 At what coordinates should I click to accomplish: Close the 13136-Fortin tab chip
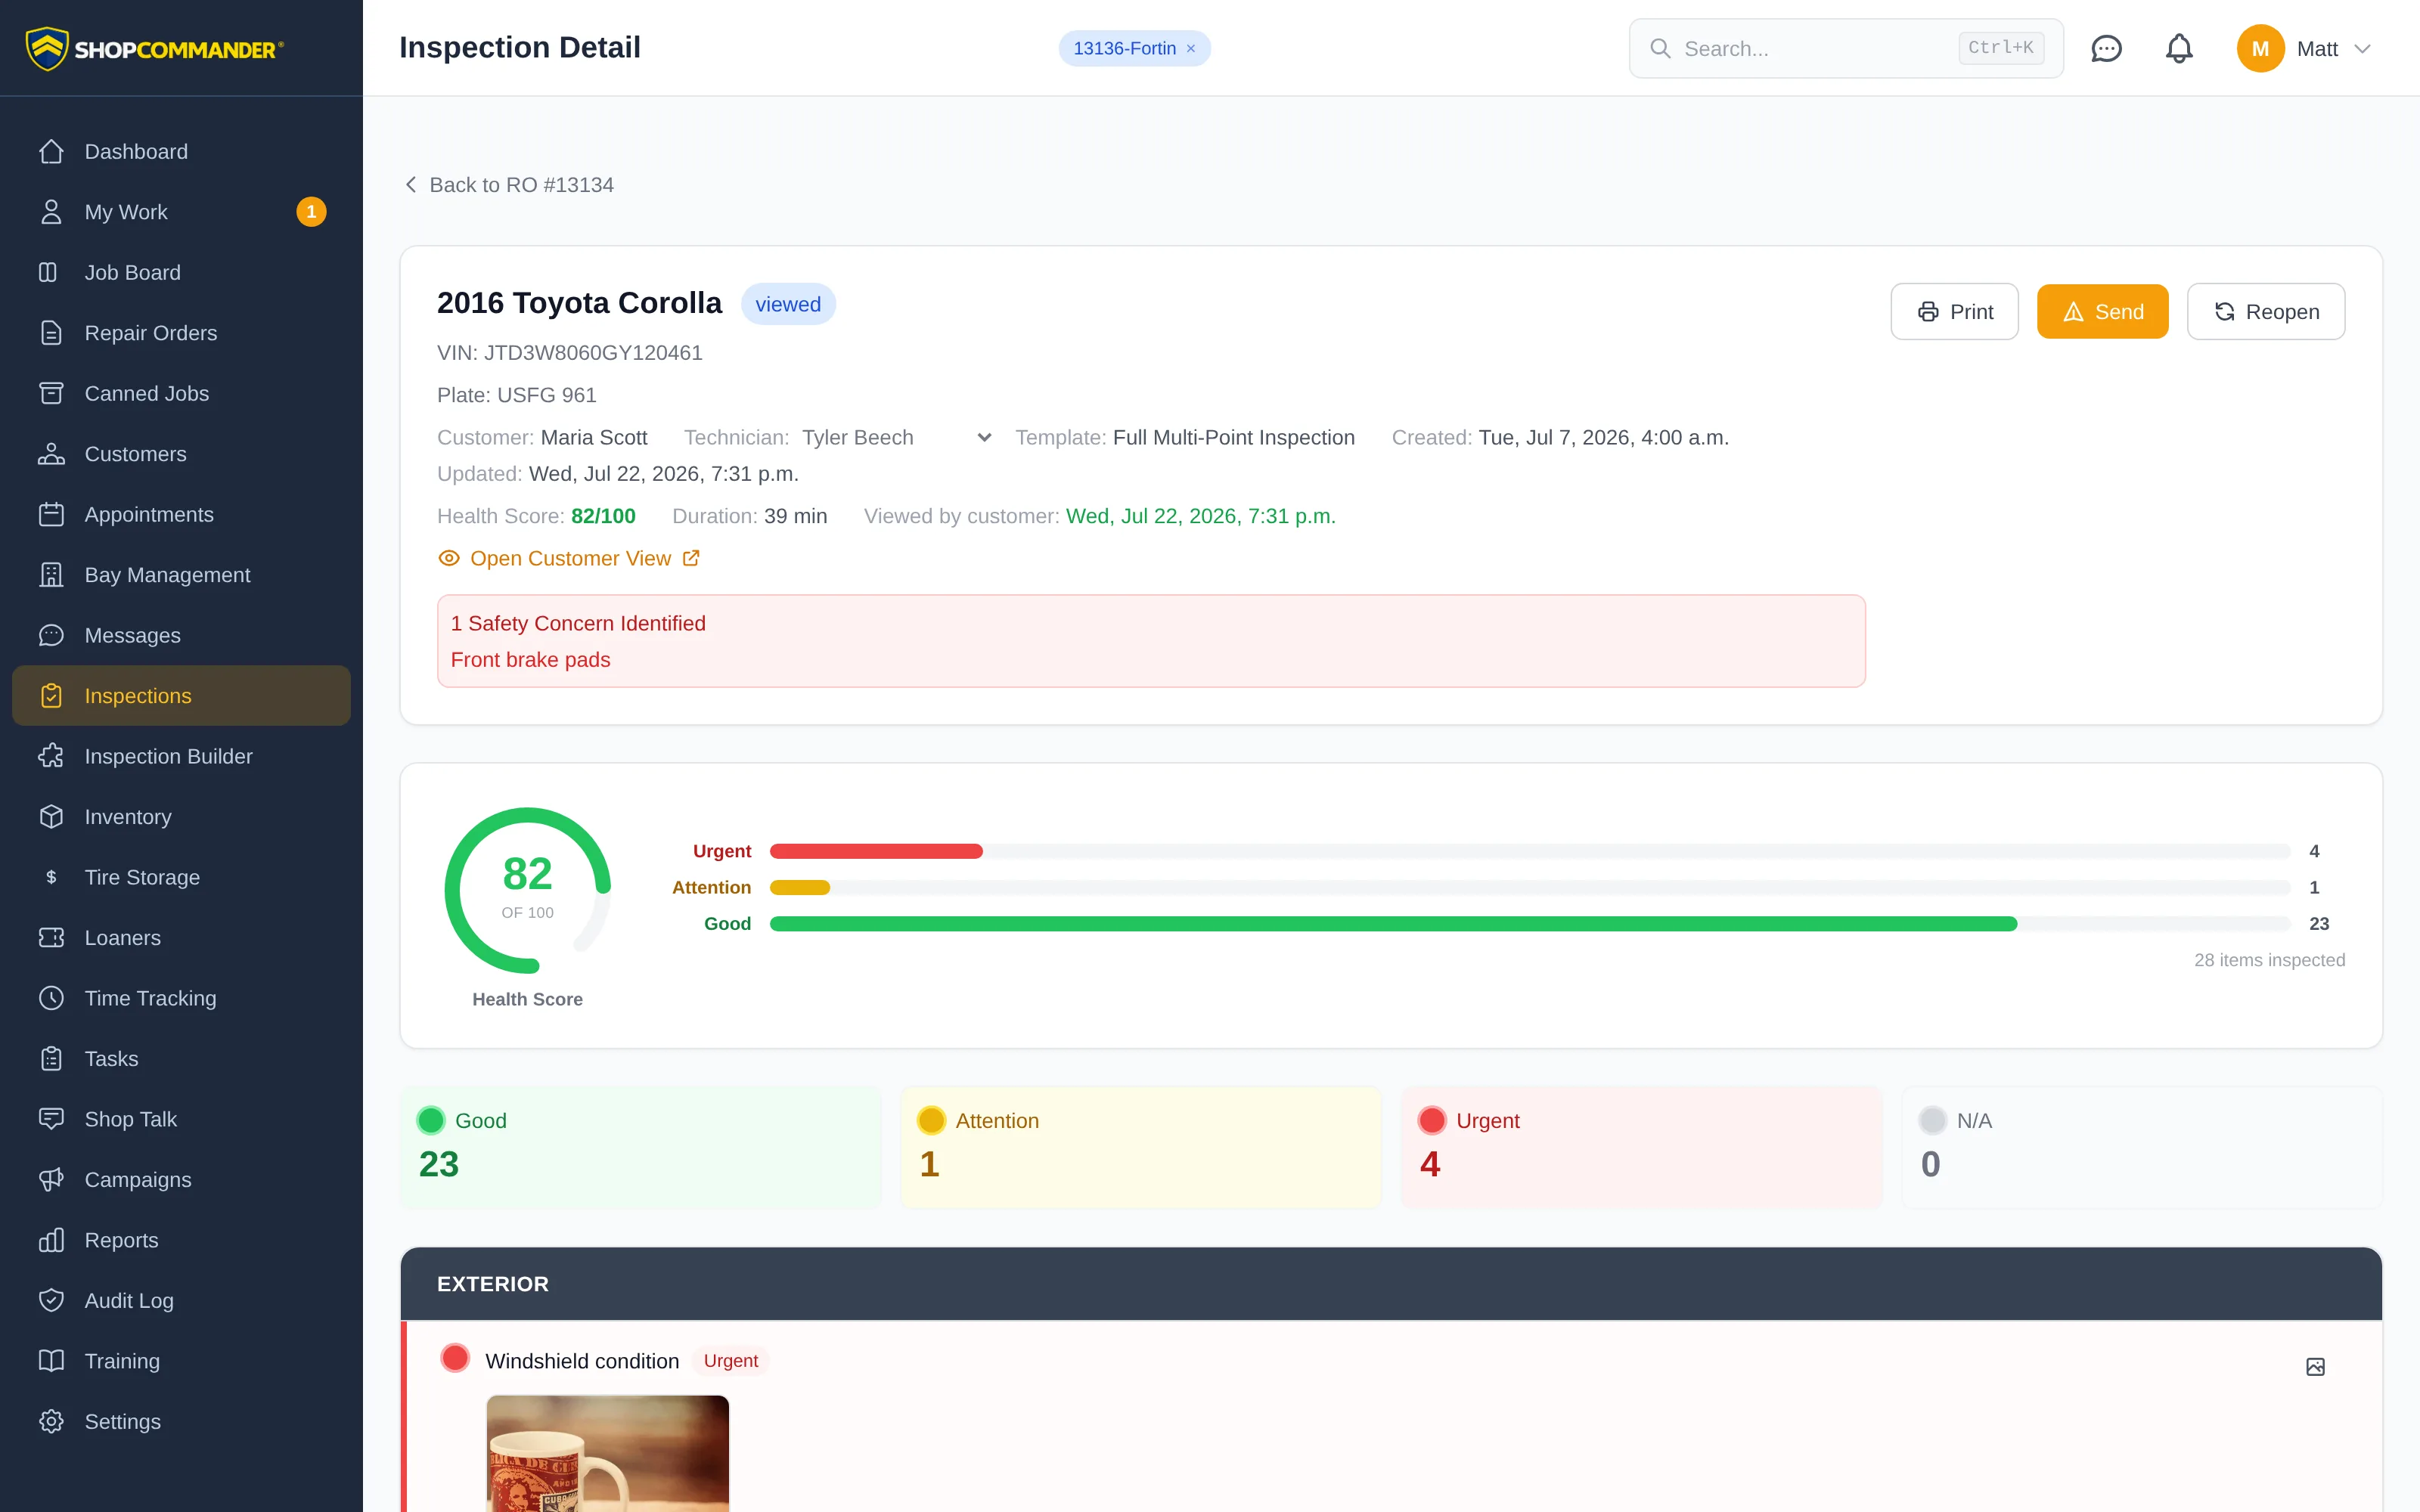tap(1191, 48)
